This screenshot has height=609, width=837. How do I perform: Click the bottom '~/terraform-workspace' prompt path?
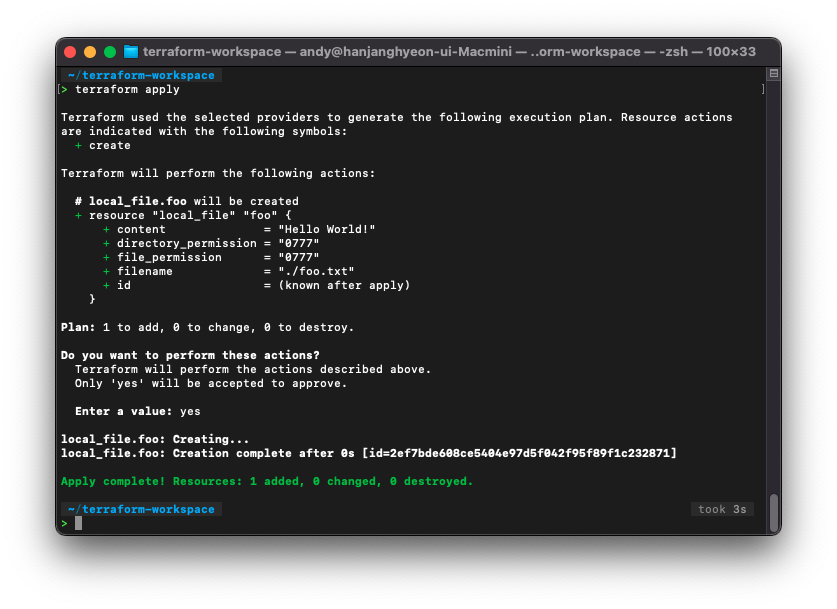pyautogui.click(x=141, y=509)
